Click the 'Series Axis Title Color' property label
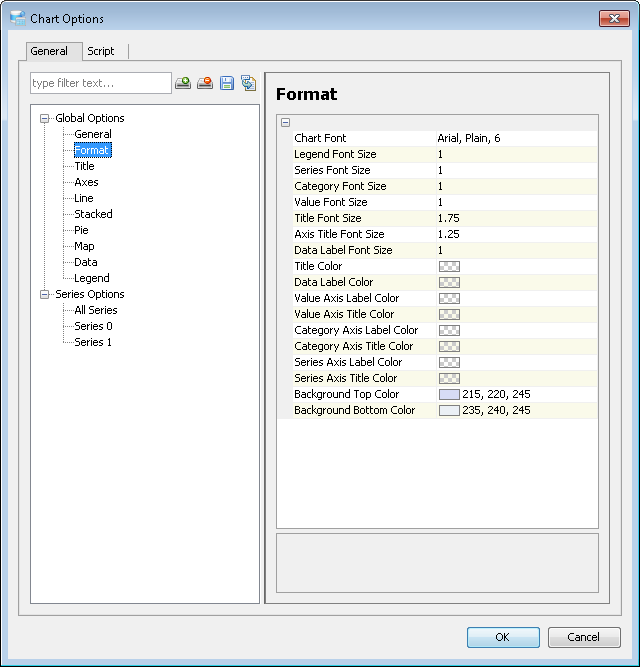 pyautogui.click(x=346, y=378)
